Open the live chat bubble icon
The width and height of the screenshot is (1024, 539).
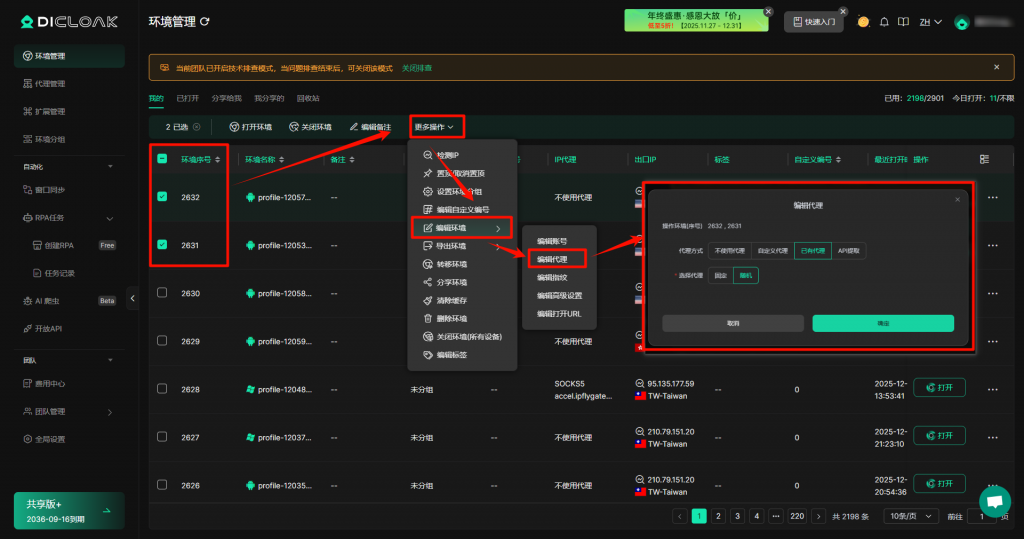993,502
